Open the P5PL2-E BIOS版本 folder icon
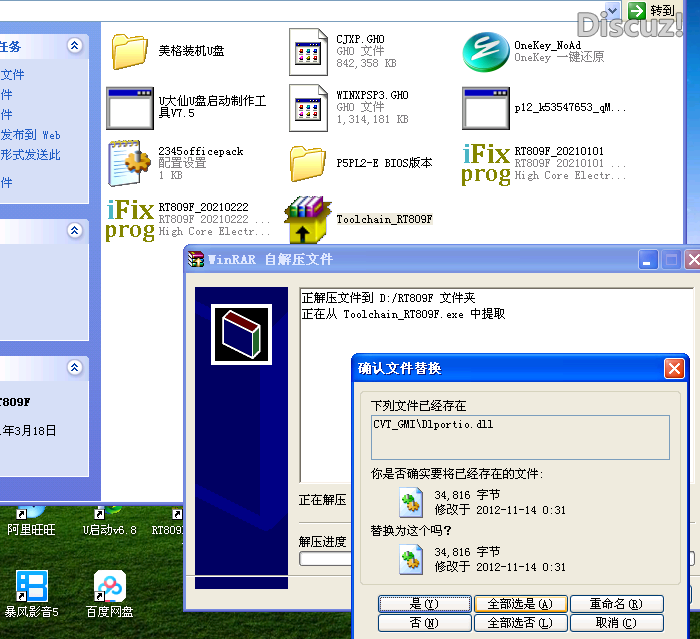Viewport: 700px width, 639px height. (308, 163)
